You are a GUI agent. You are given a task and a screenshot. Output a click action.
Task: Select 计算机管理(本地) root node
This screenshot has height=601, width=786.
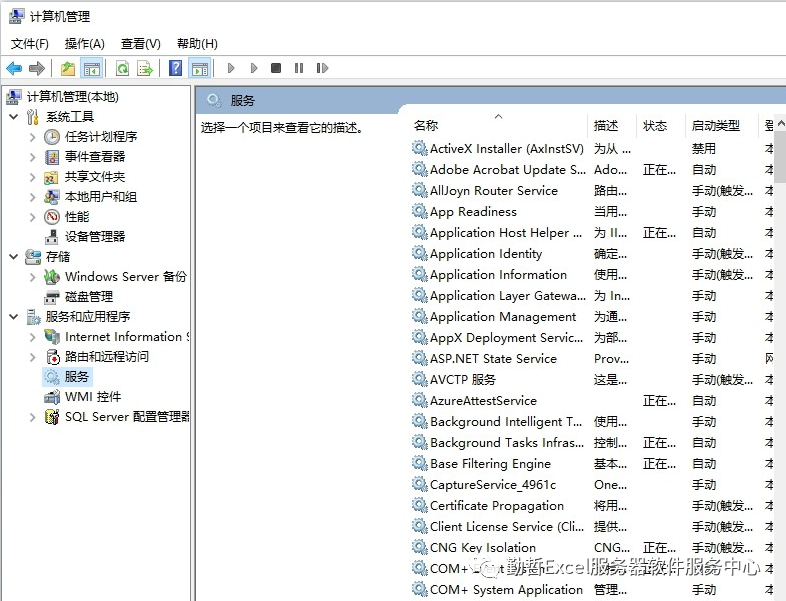73,97
